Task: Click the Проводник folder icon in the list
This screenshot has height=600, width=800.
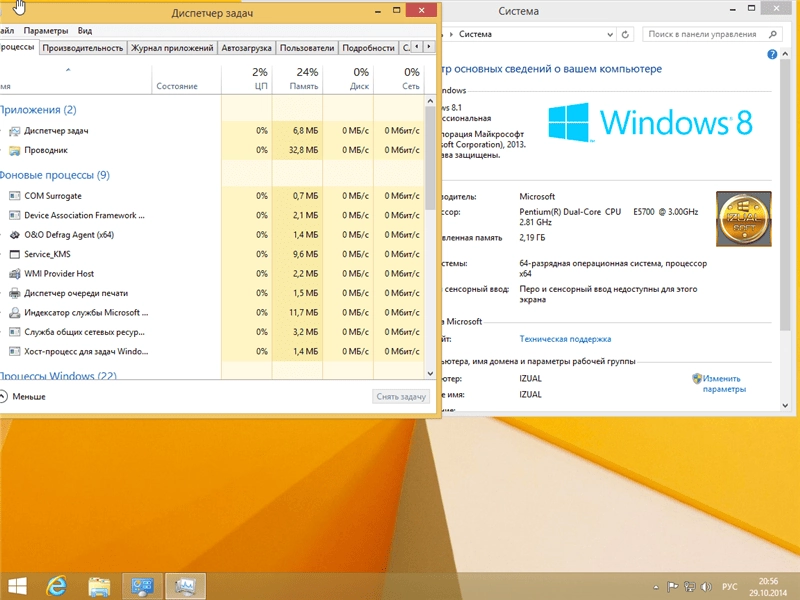Action: coord(15,151)
